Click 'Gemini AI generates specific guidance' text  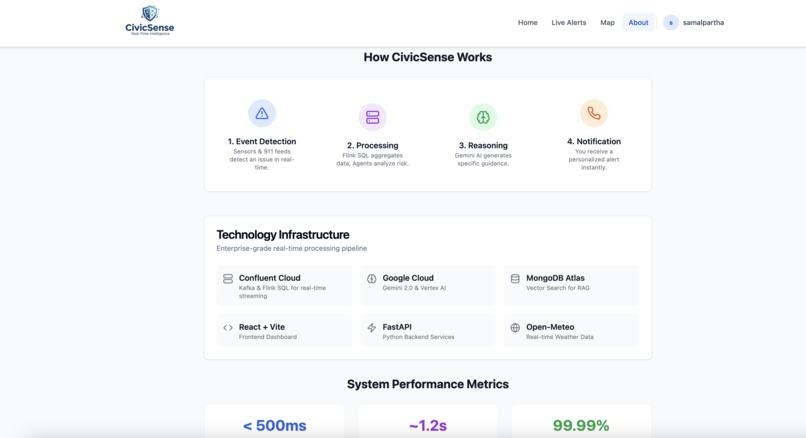coord(483,159)
